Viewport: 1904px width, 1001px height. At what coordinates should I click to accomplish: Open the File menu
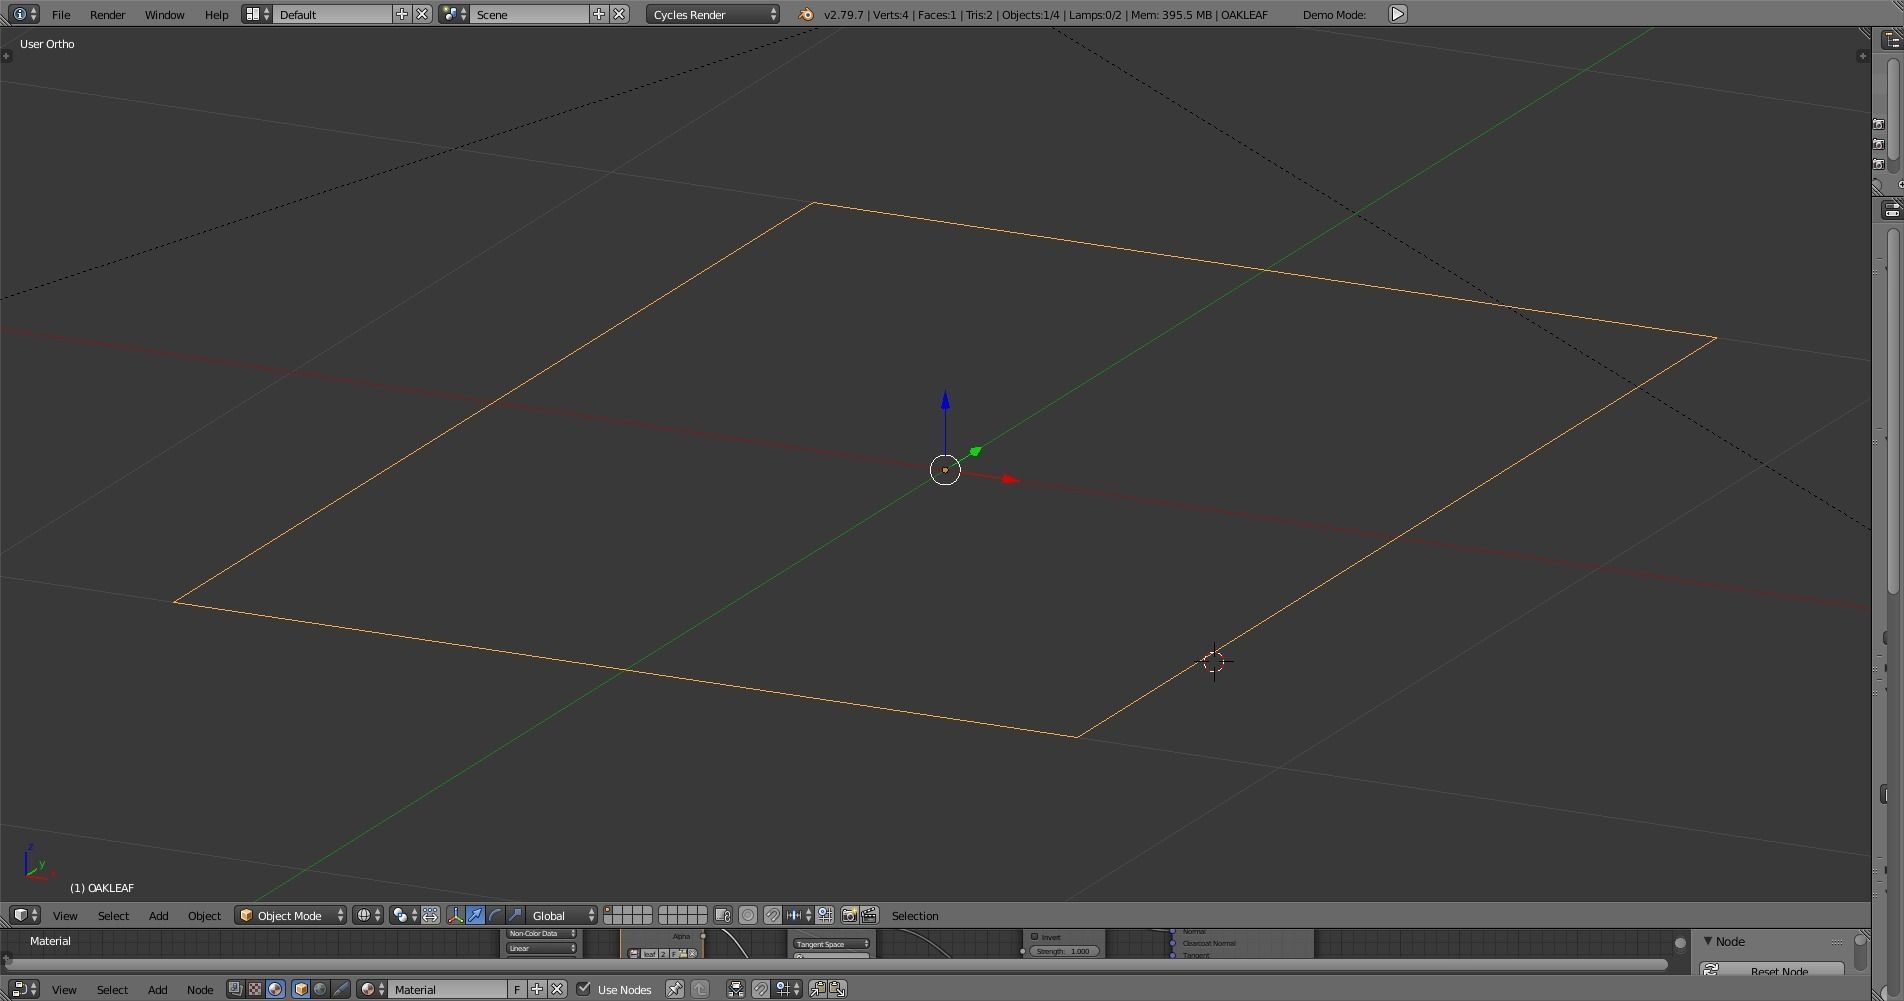[61, 15]
